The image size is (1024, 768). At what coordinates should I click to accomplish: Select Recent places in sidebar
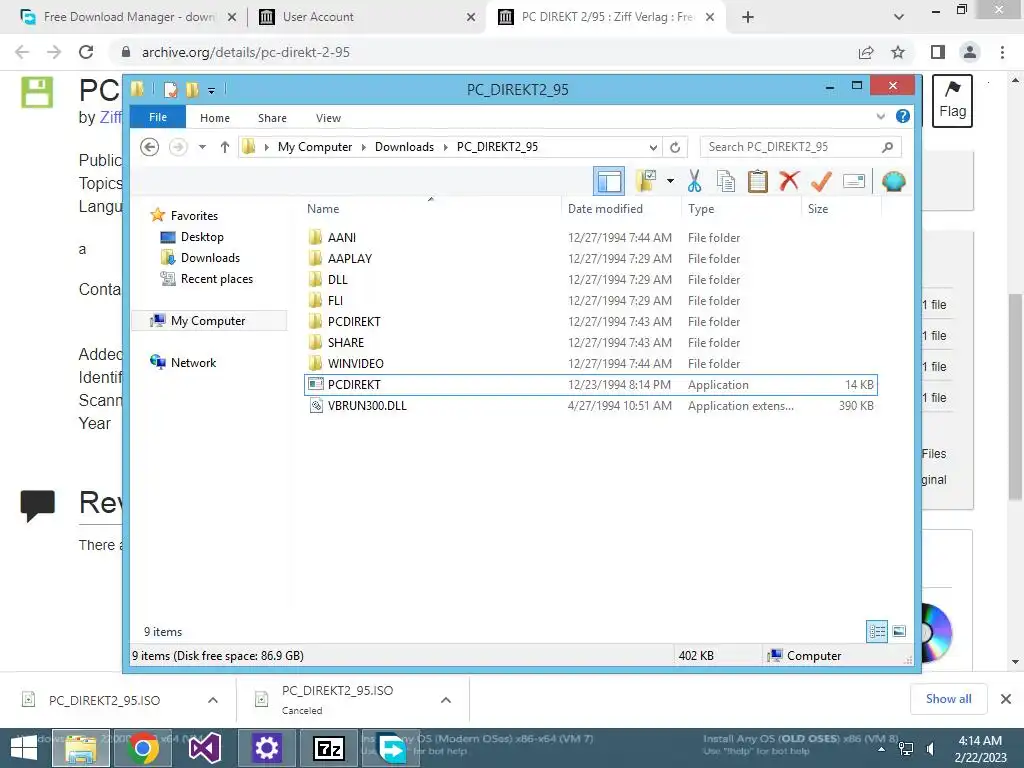[x=217, y=278]
